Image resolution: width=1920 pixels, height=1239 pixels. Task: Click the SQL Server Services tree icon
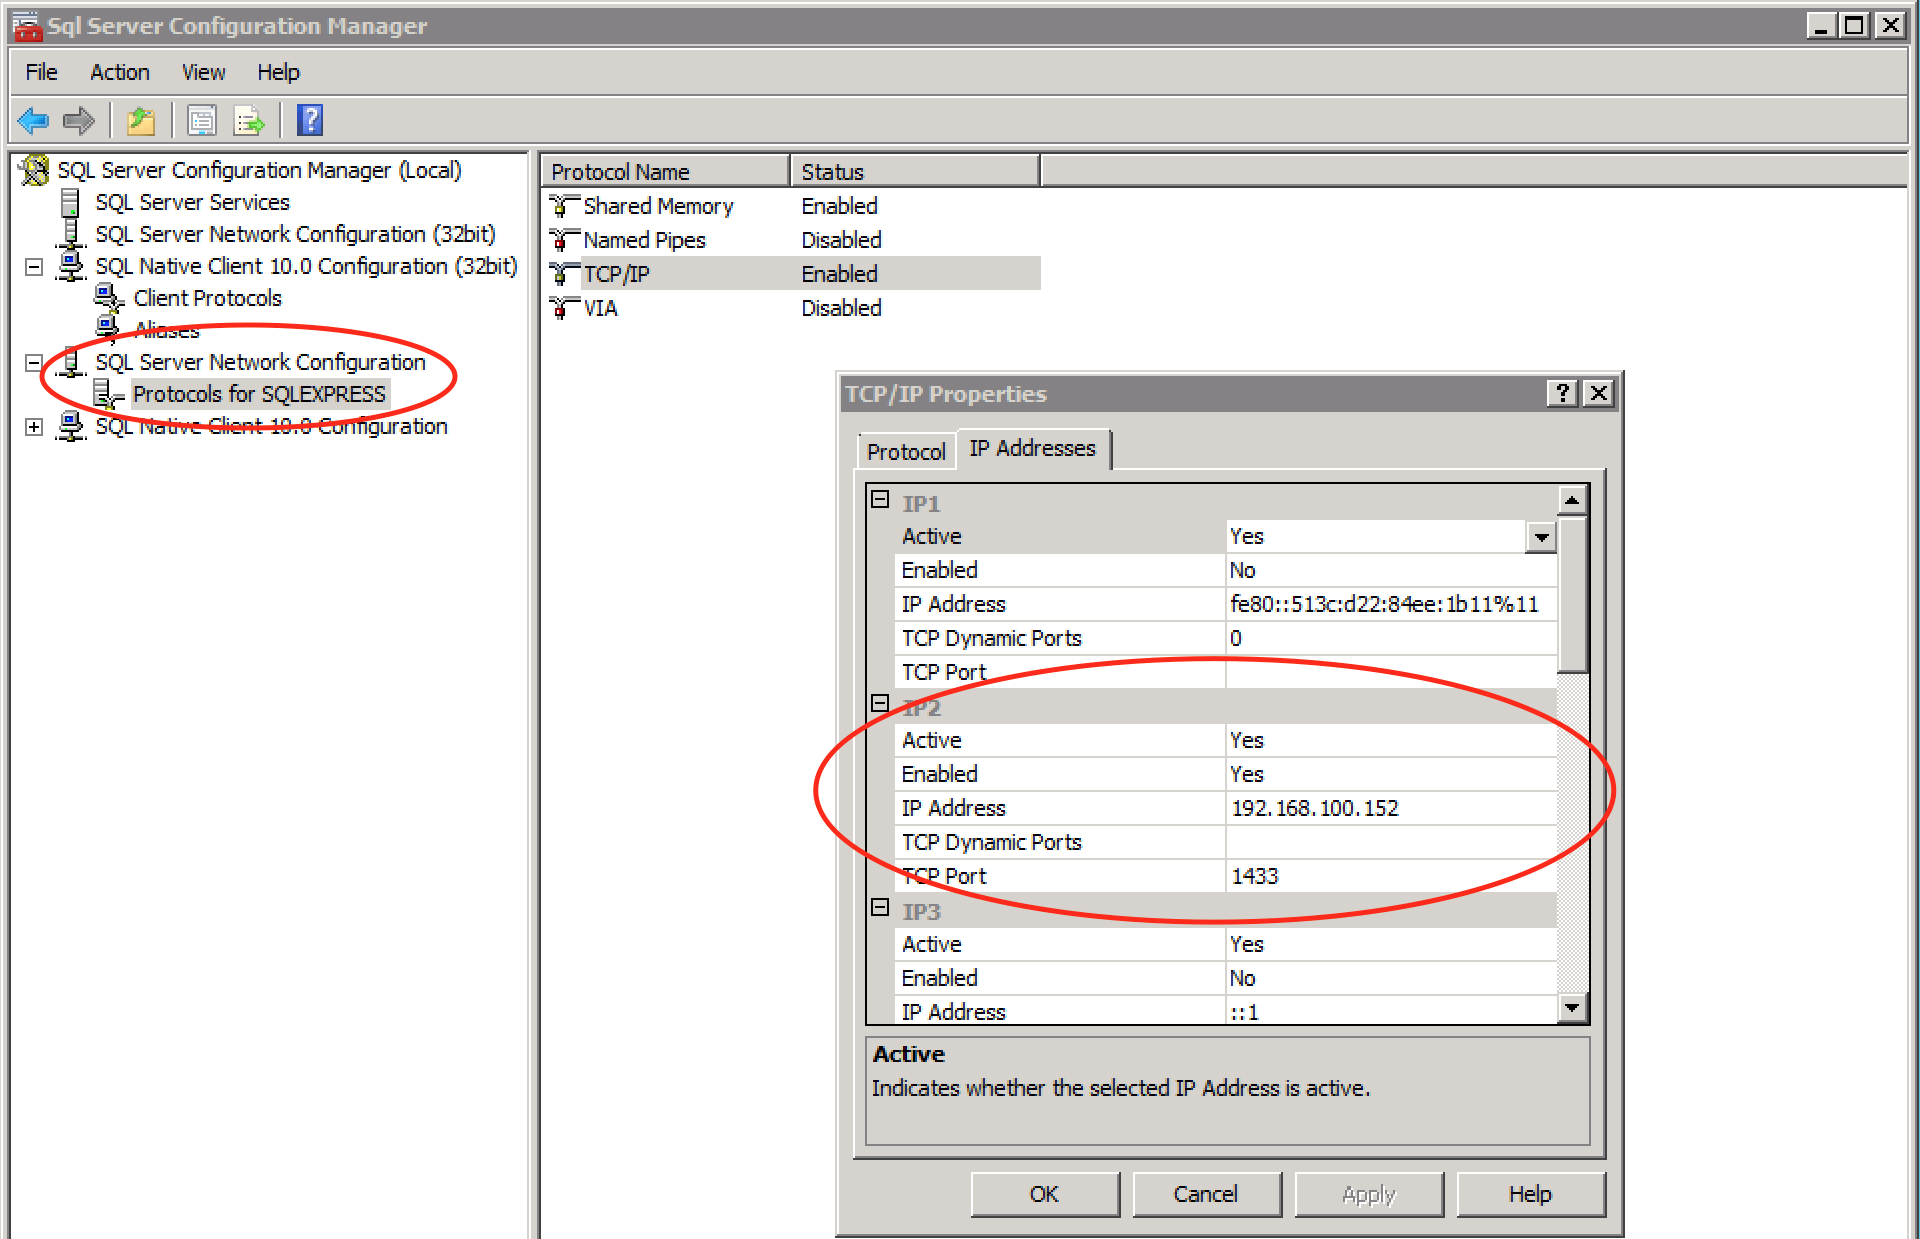[x=70, y=203]
